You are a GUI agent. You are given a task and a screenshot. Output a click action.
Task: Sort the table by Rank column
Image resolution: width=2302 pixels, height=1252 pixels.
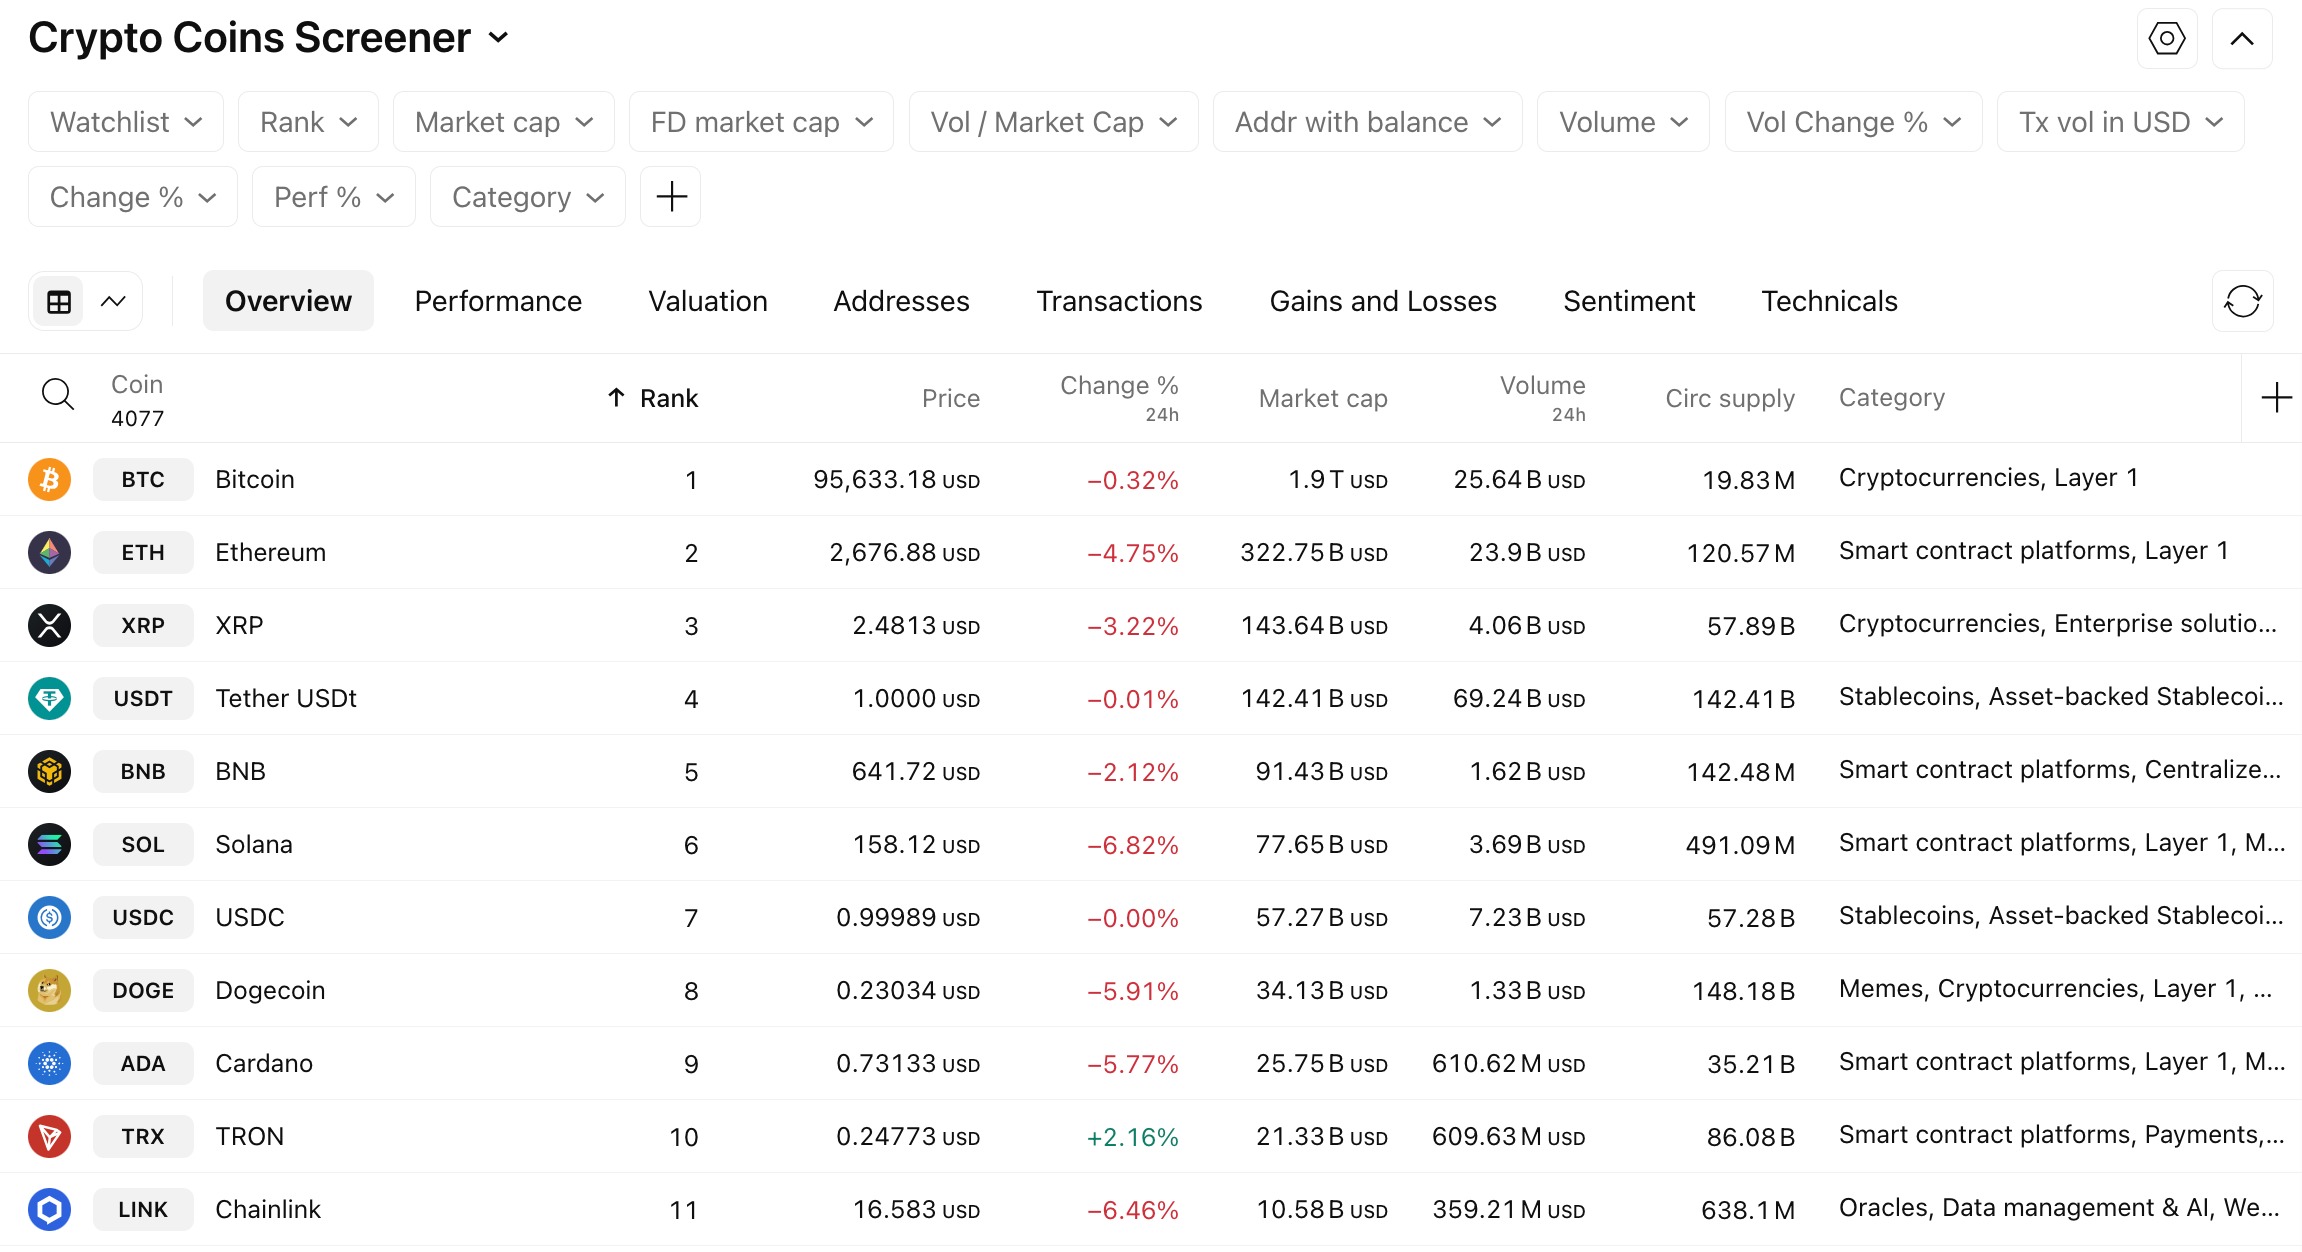click(667, 398)
